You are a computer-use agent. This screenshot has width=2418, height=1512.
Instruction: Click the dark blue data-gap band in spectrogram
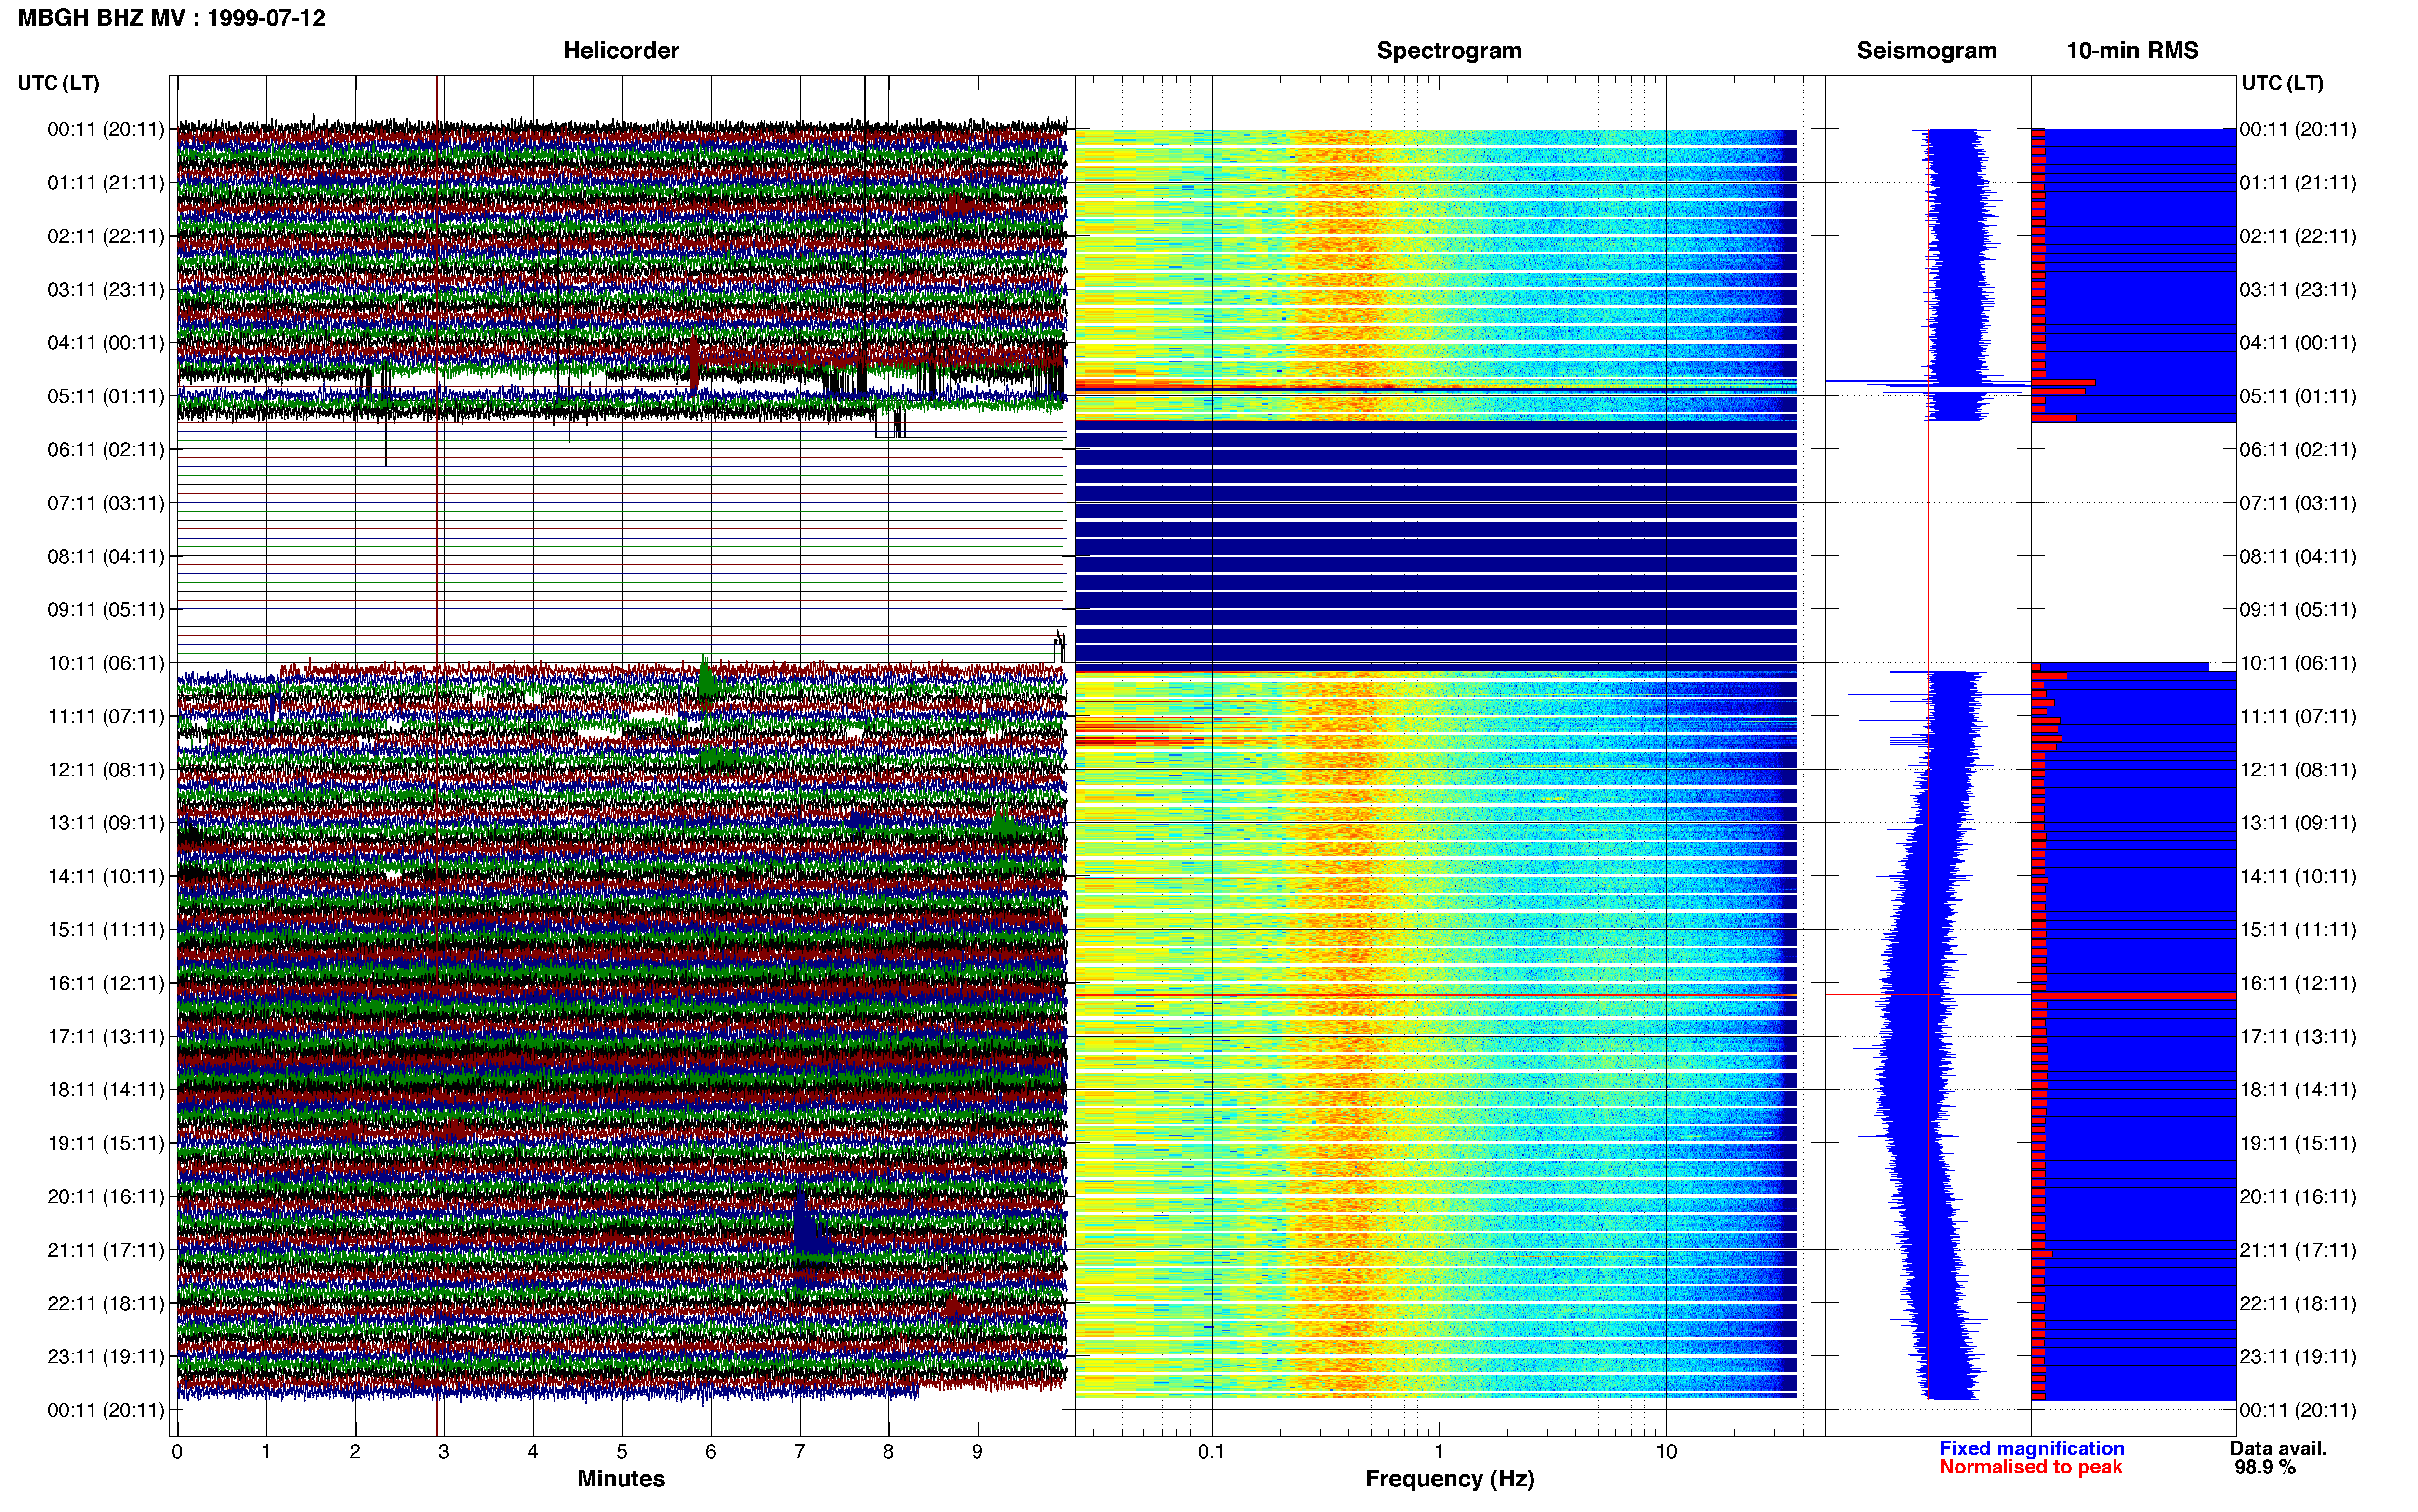(x=1436, y=546)
